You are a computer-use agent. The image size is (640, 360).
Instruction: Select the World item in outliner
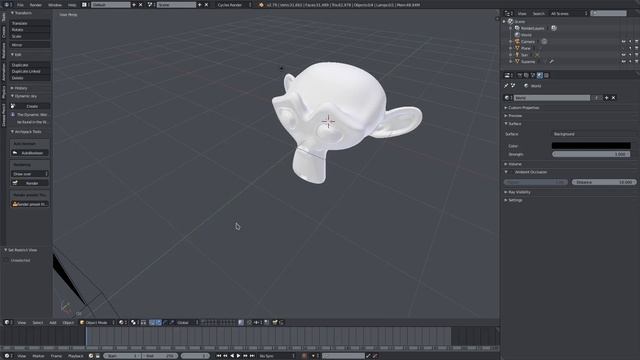[526, 35]
